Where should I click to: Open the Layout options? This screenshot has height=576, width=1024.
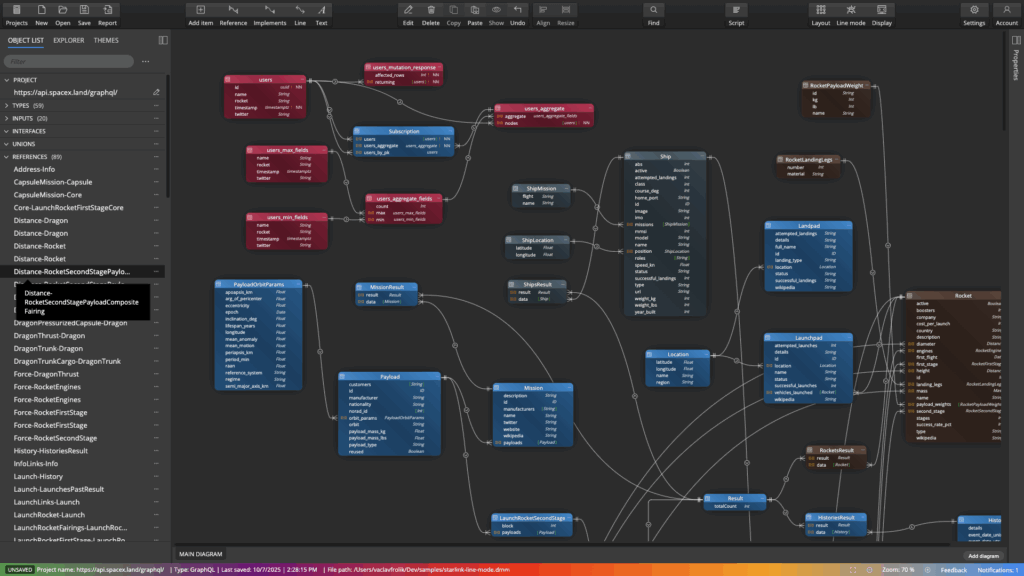coord(821,13)
